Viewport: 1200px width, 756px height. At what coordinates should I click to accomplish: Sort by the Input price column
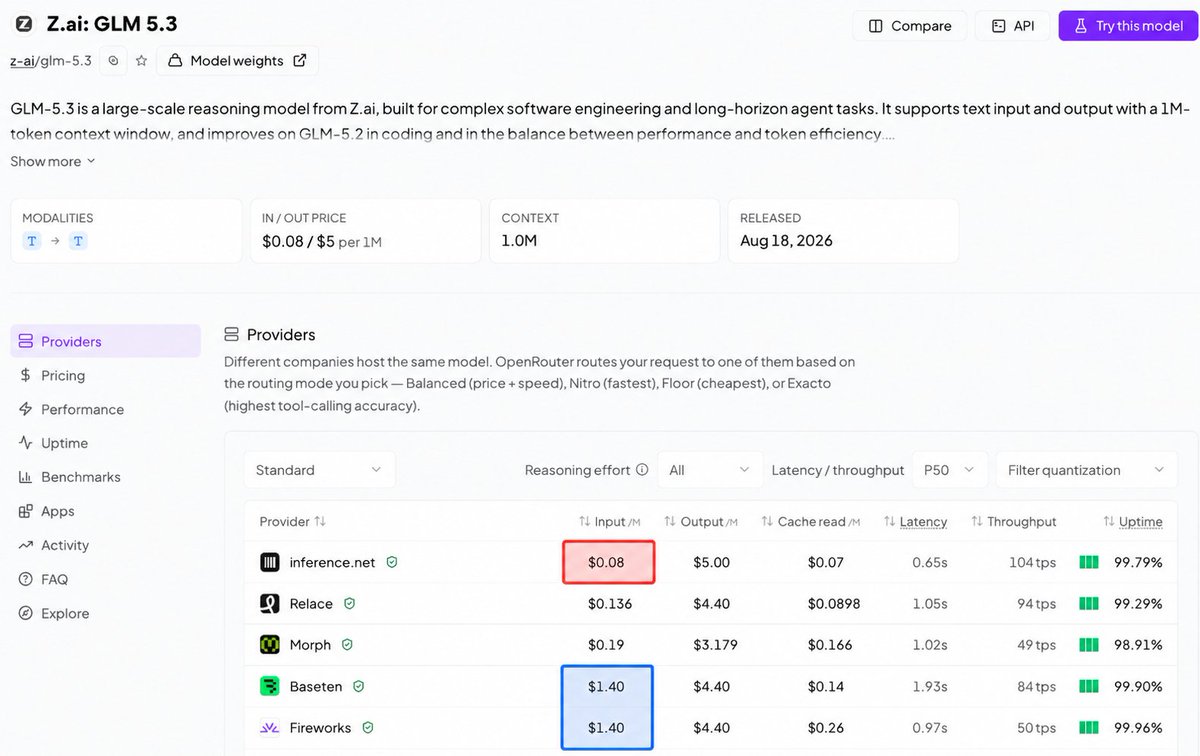click(x=608, y=521)
